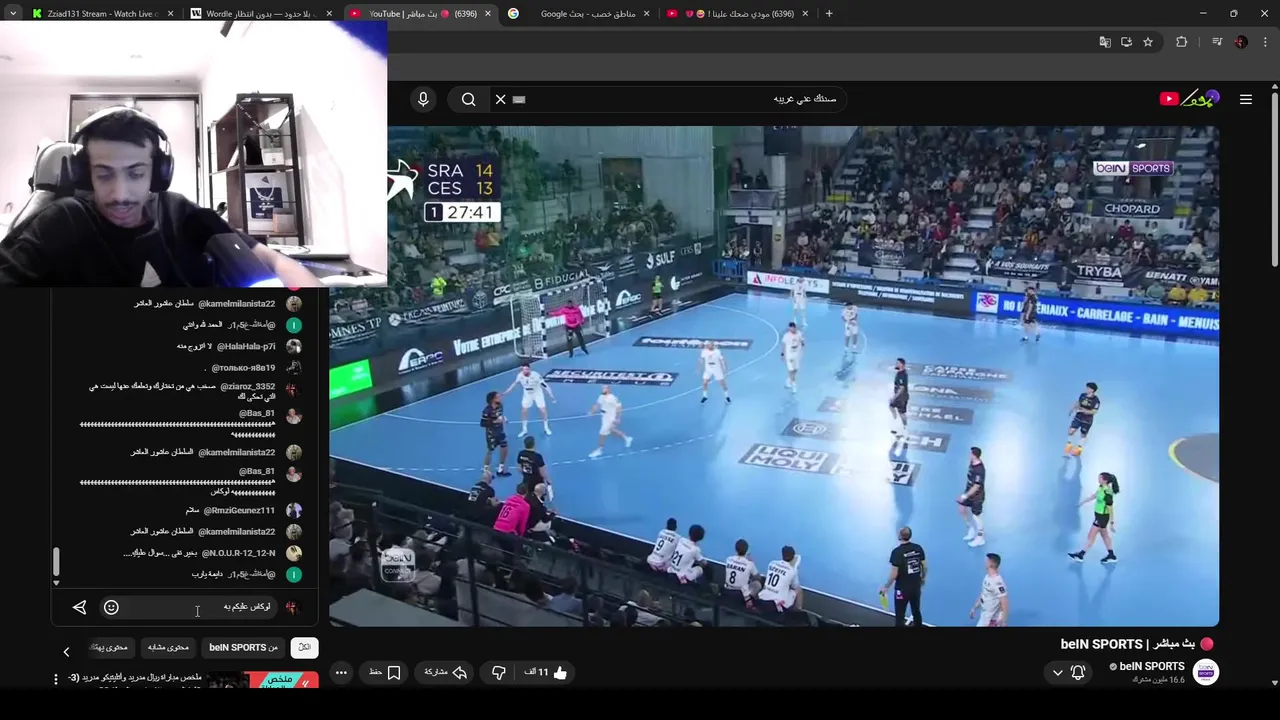The image size is (1280, 720).
Task: Translate this page icon in address bar
Action: (1105, 42)
